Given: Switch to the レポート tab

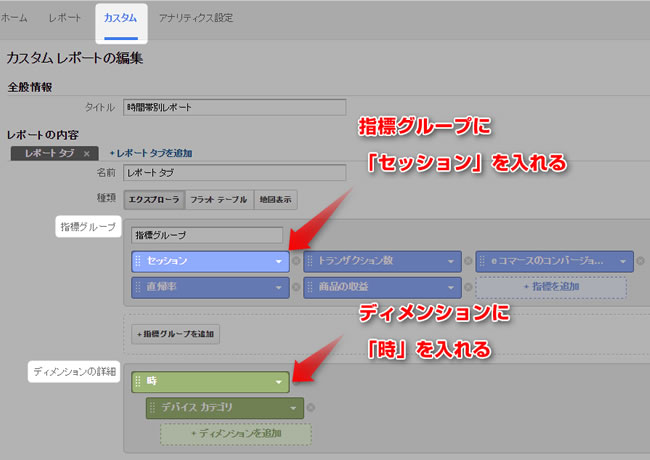Looking at the screenshot, I should coord(63,18).
